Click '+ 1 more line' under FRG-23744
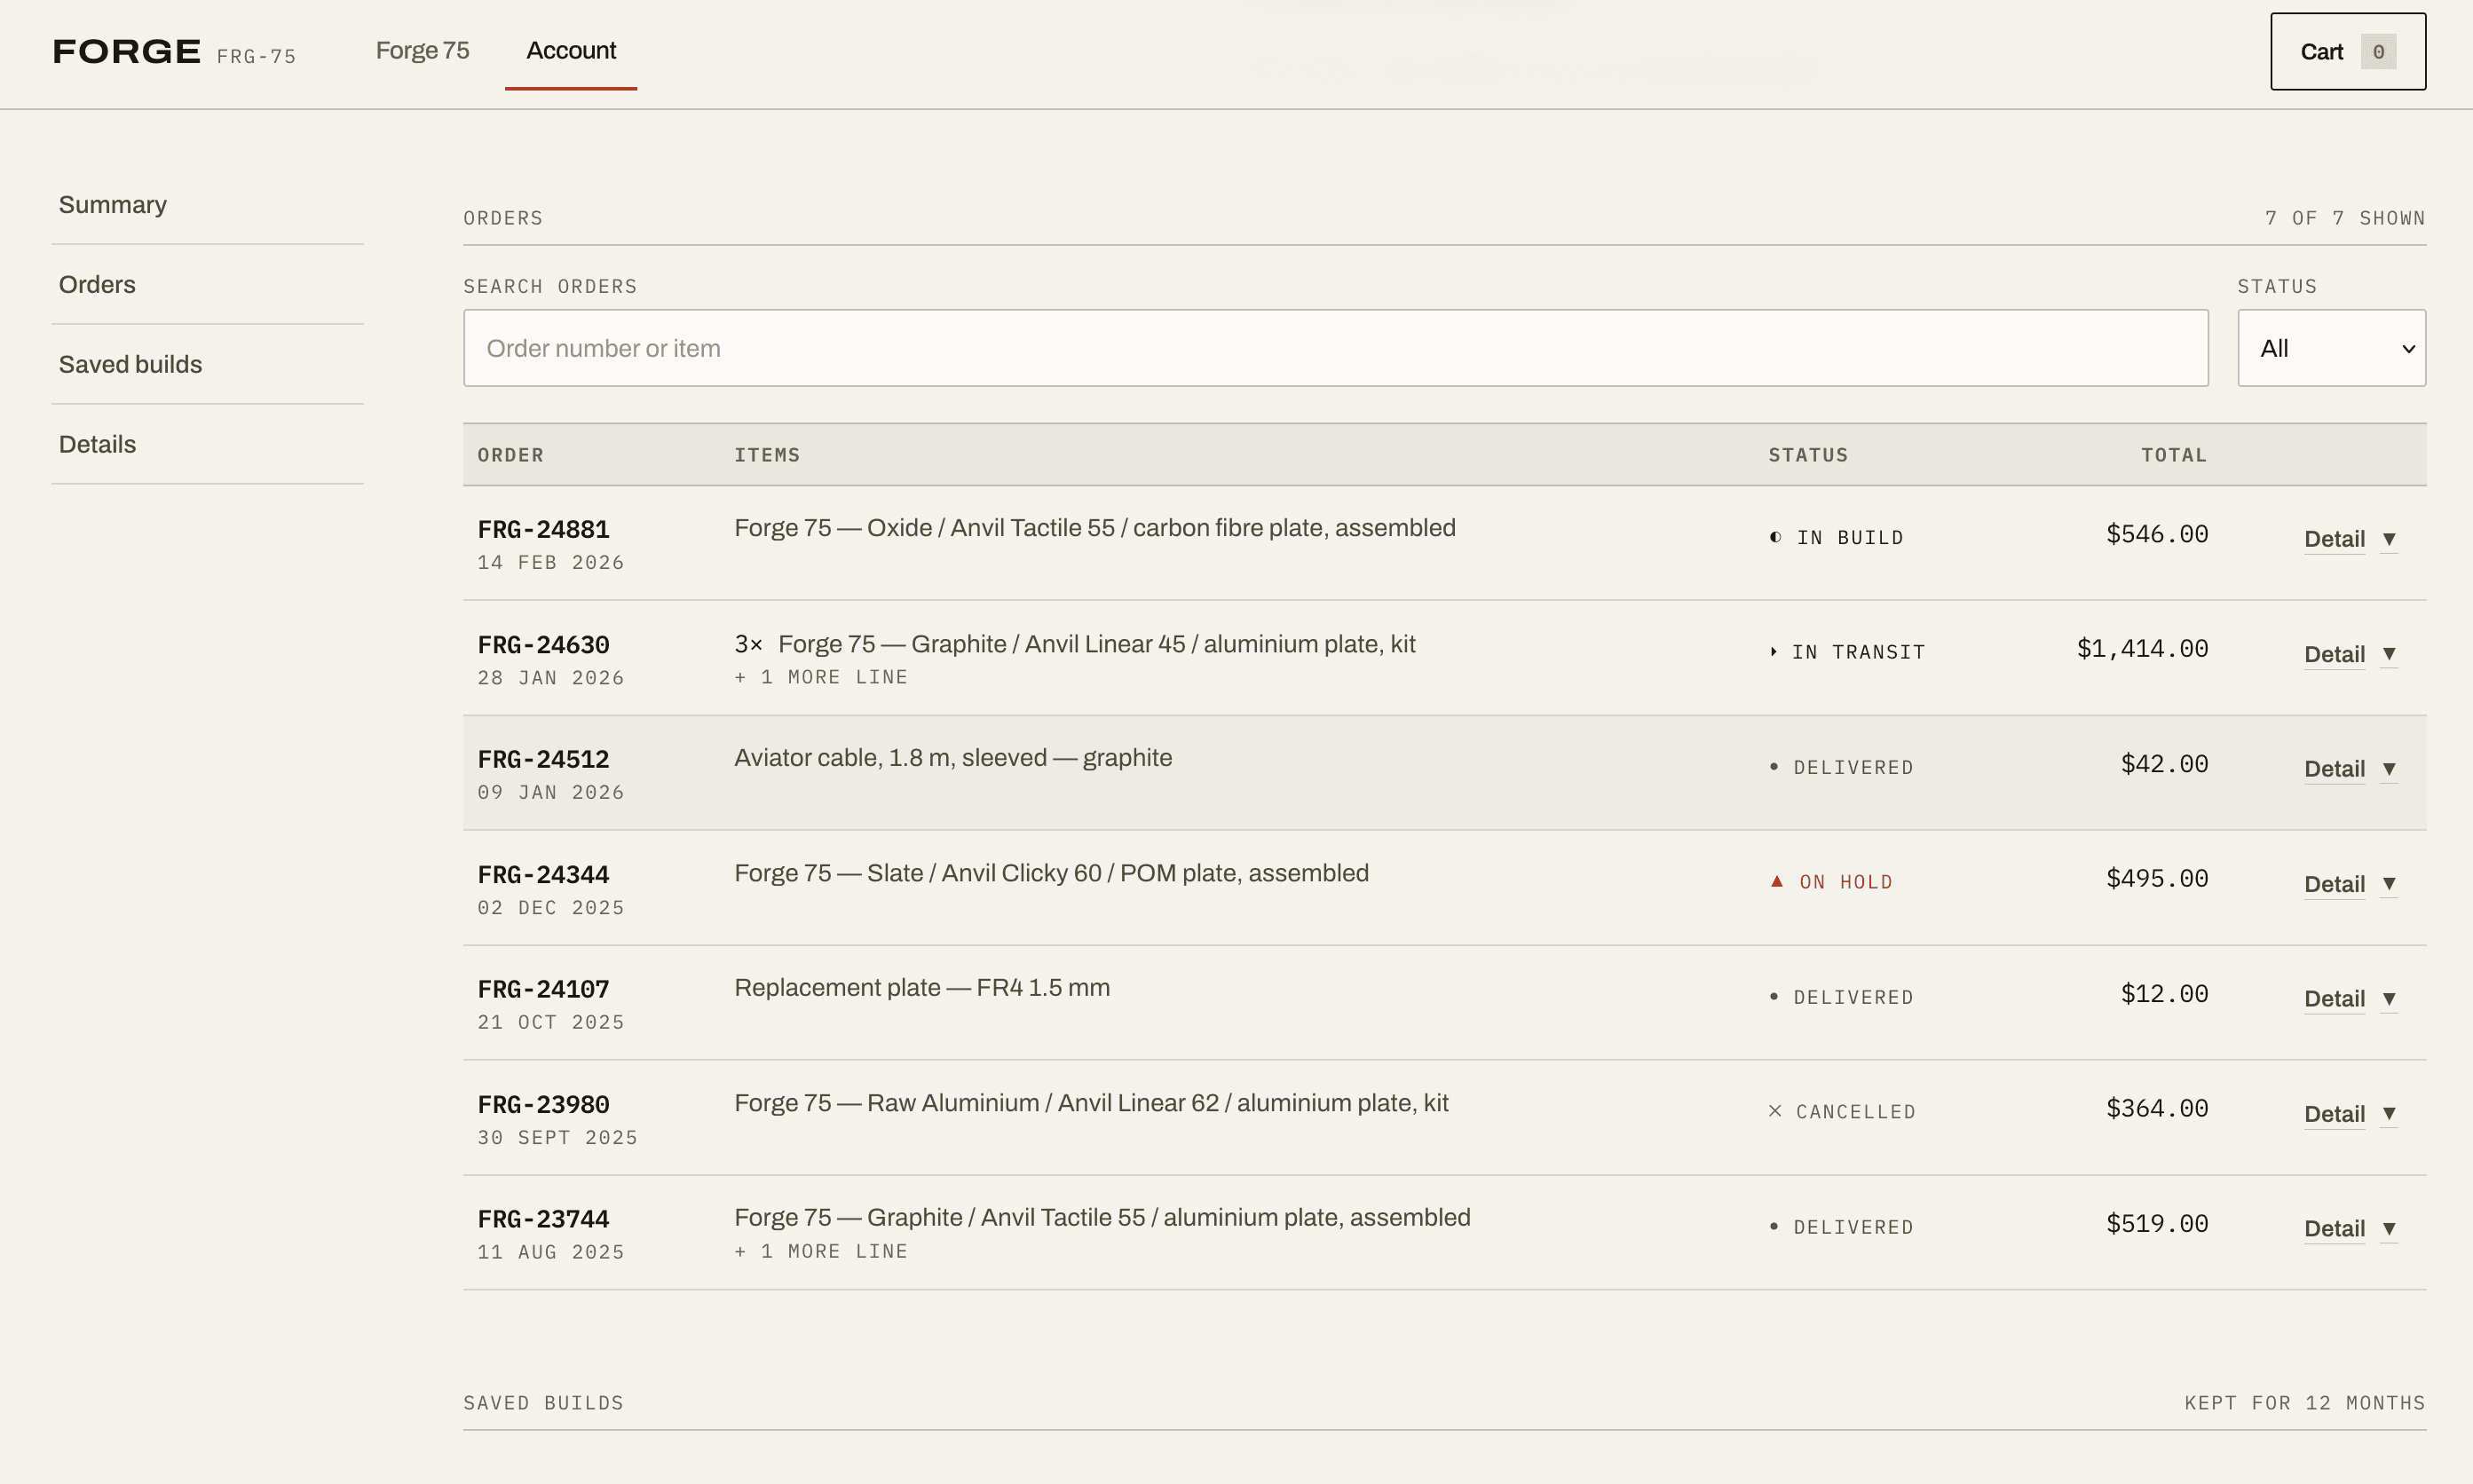This screenshot has height=1484, width=2473. click(821, 1252)
